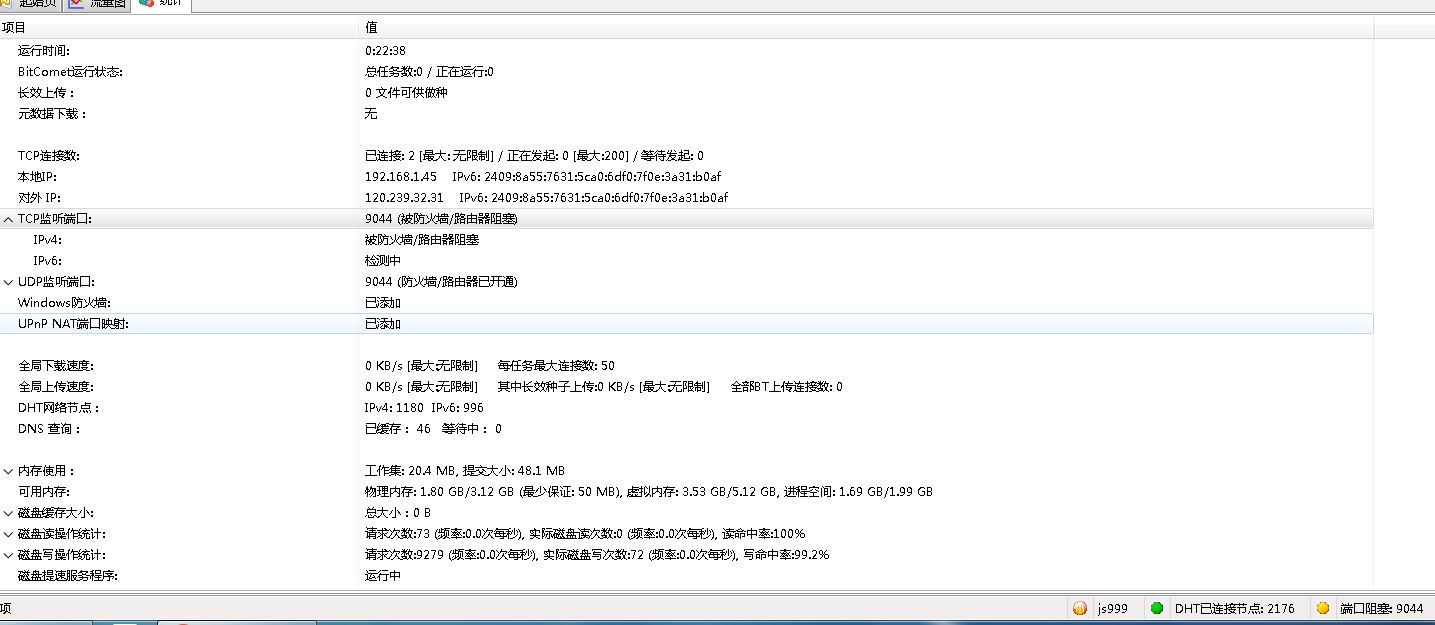Screen dimensions: 1435x625
Task: Open the 起始页 tab
Action: [38, 4]
